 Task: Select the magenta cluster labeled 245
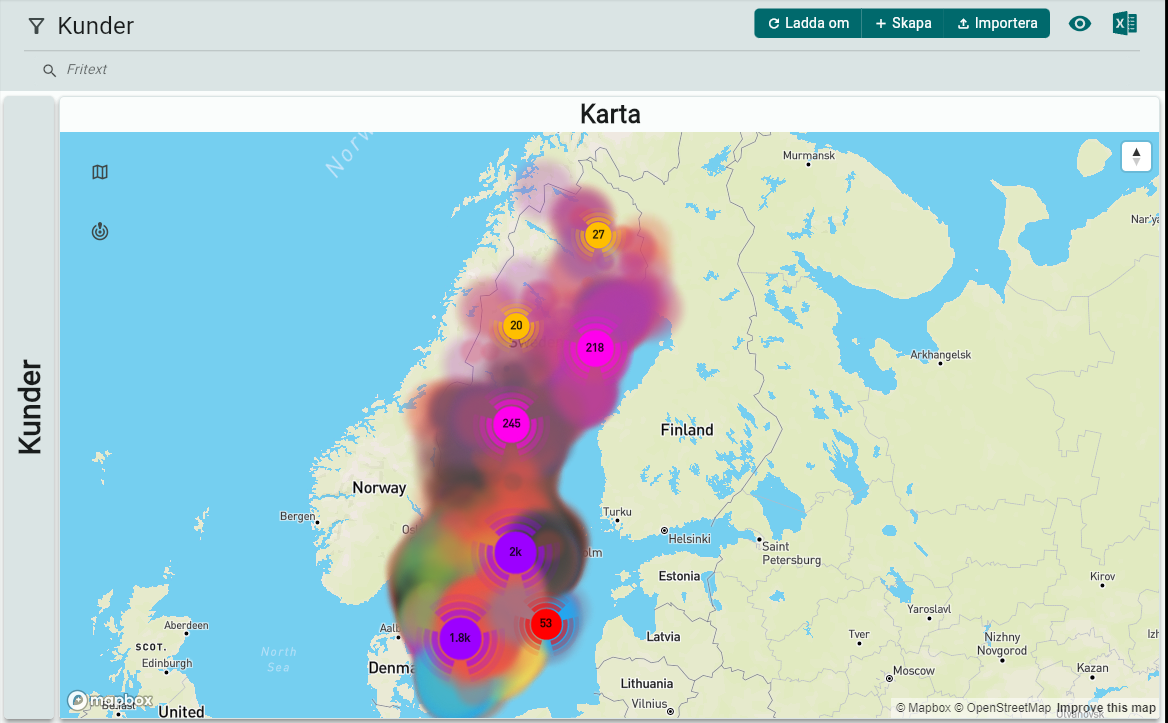(512, 424)
